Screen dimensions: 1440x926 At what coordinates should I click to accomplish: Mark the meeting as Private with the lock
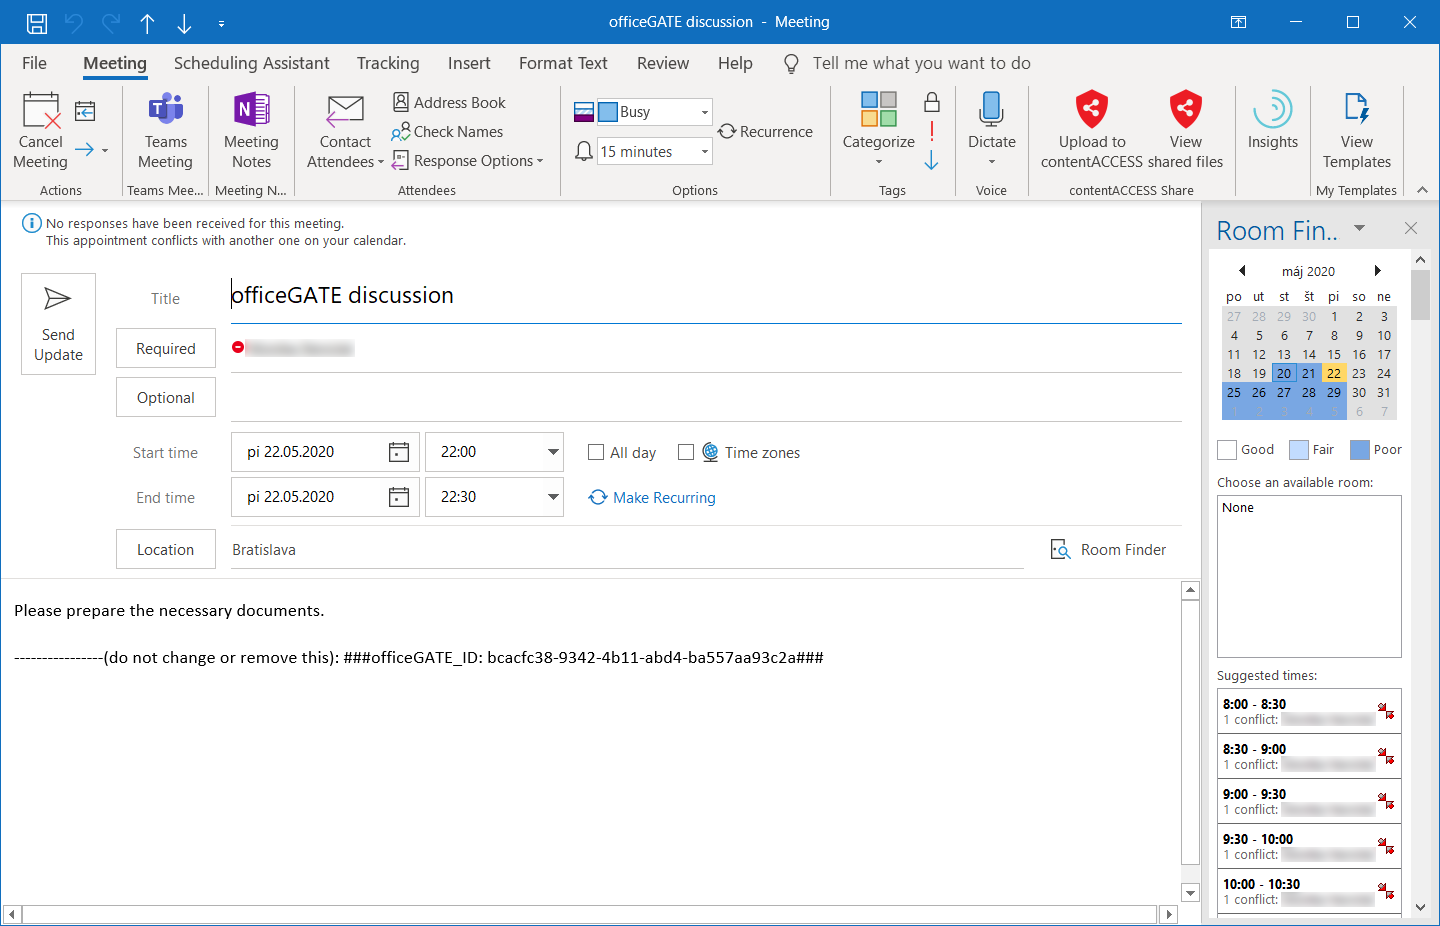(932, 102)
